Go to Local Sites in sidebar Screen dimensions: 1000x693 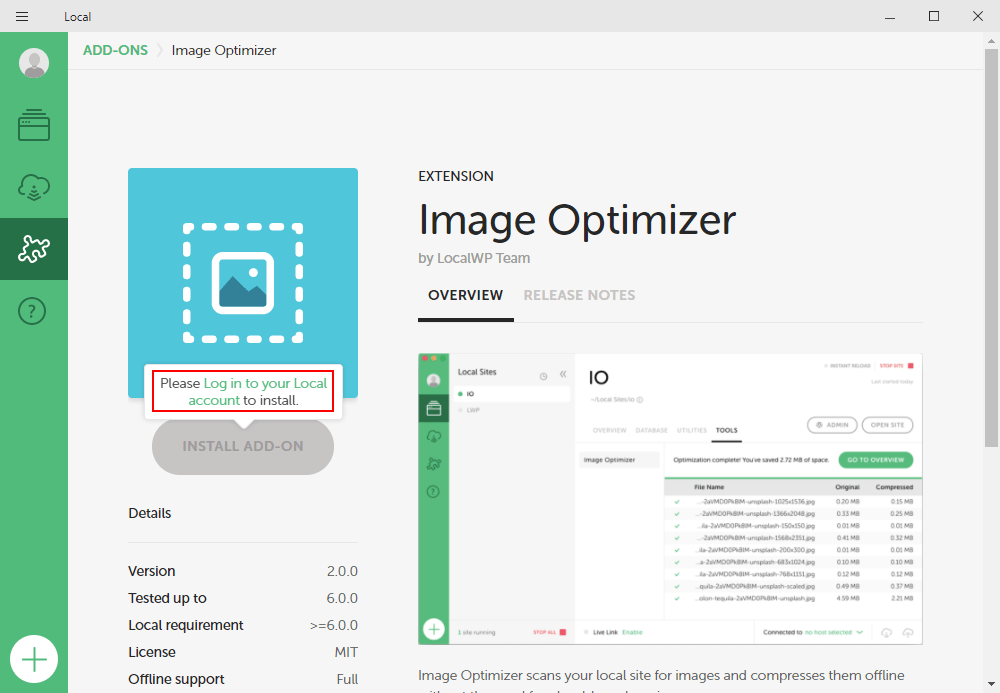pos(34,125)
